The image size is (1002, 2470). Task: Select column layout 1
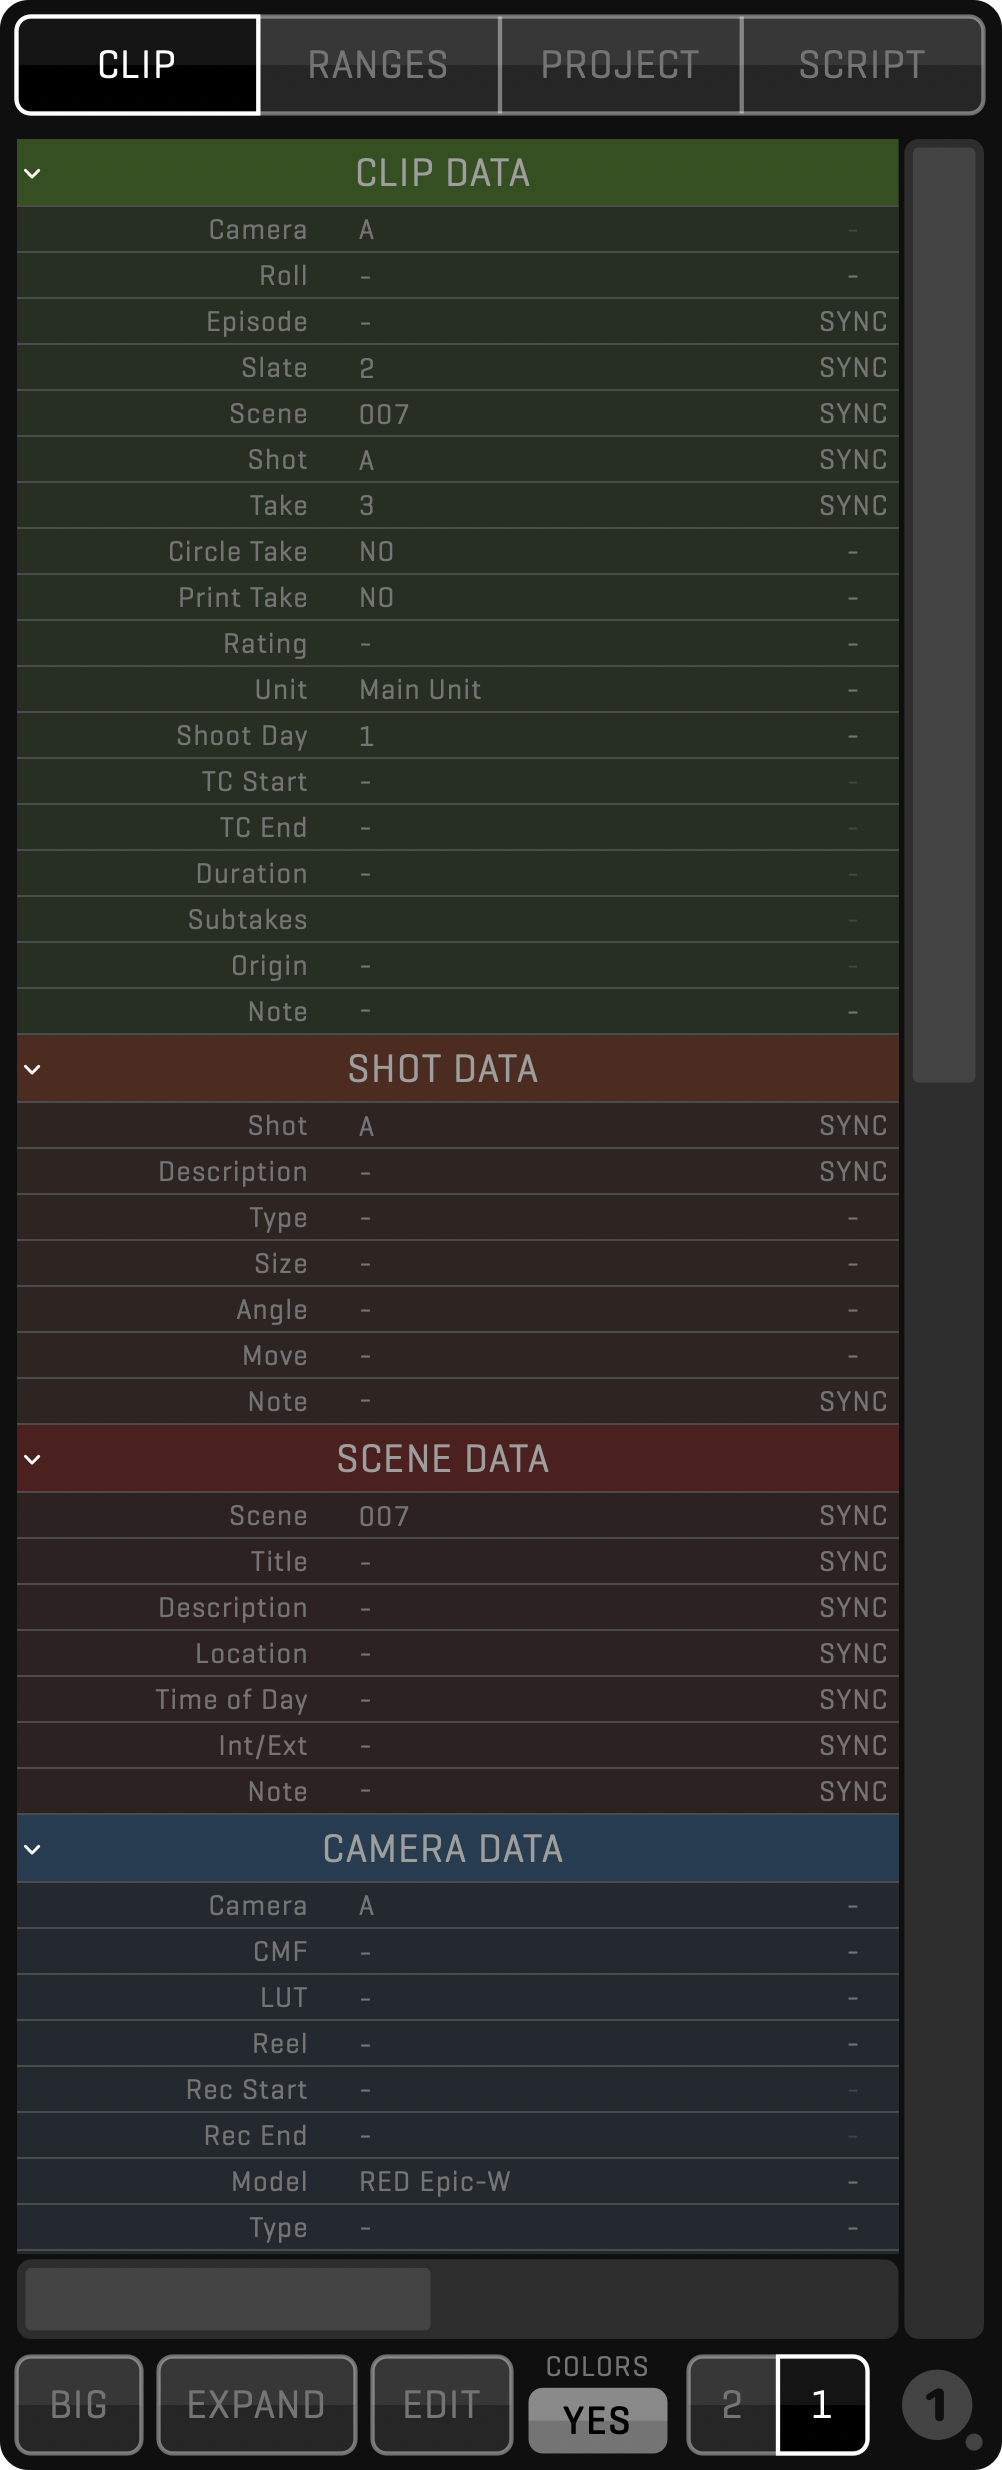822,2405
